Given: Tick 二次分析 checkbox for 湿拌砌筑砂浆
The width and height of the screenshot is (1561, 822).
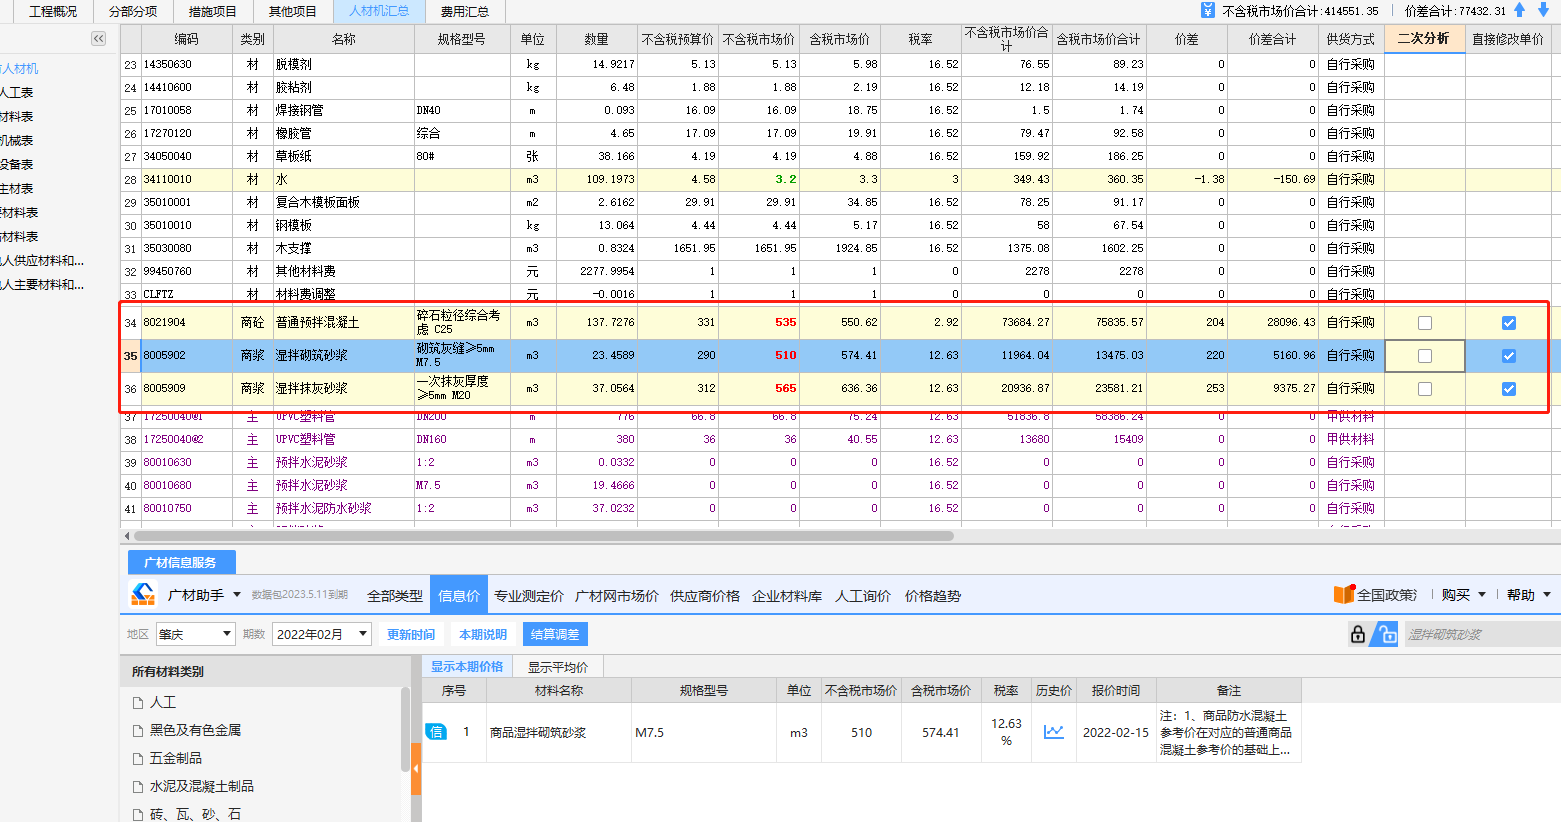Looking at the screenshot, I should 1425,356.
